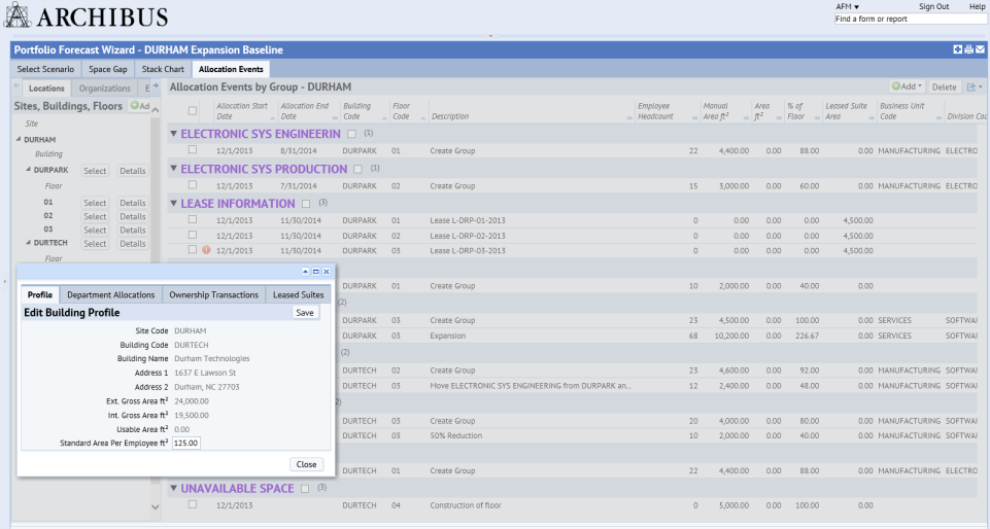Viewport: 990px width, 529px height.
Task: Click the Standard Area Per Employee input field
Action: click(x=186, y=443)
